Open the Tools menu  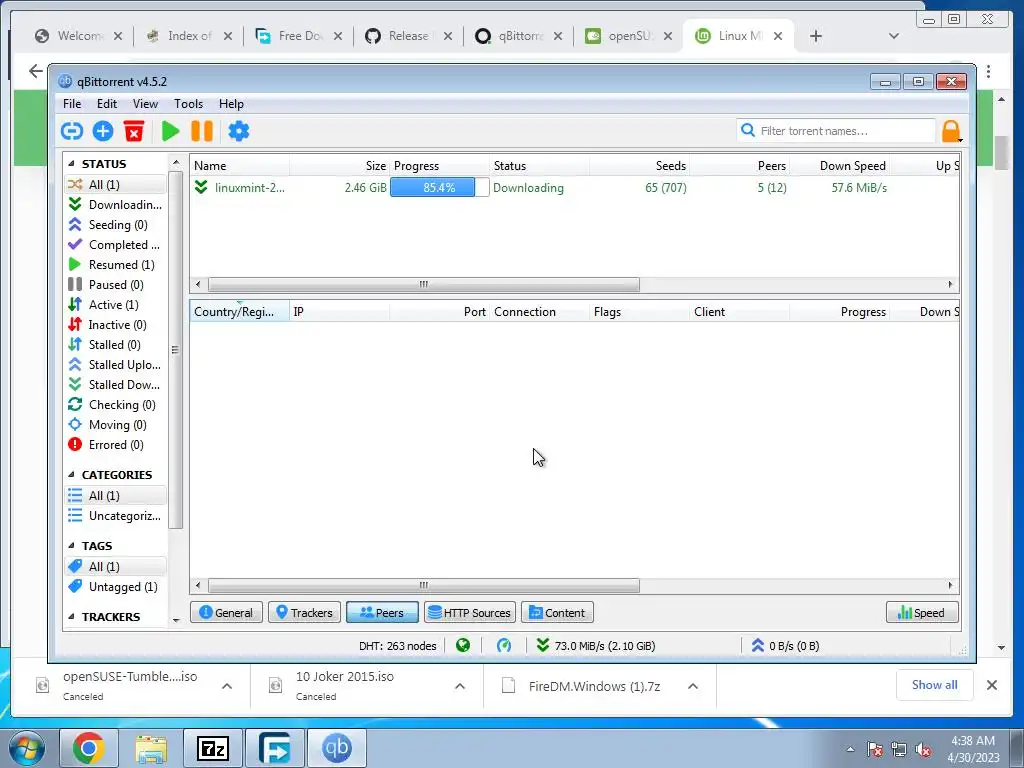point(188,104)
